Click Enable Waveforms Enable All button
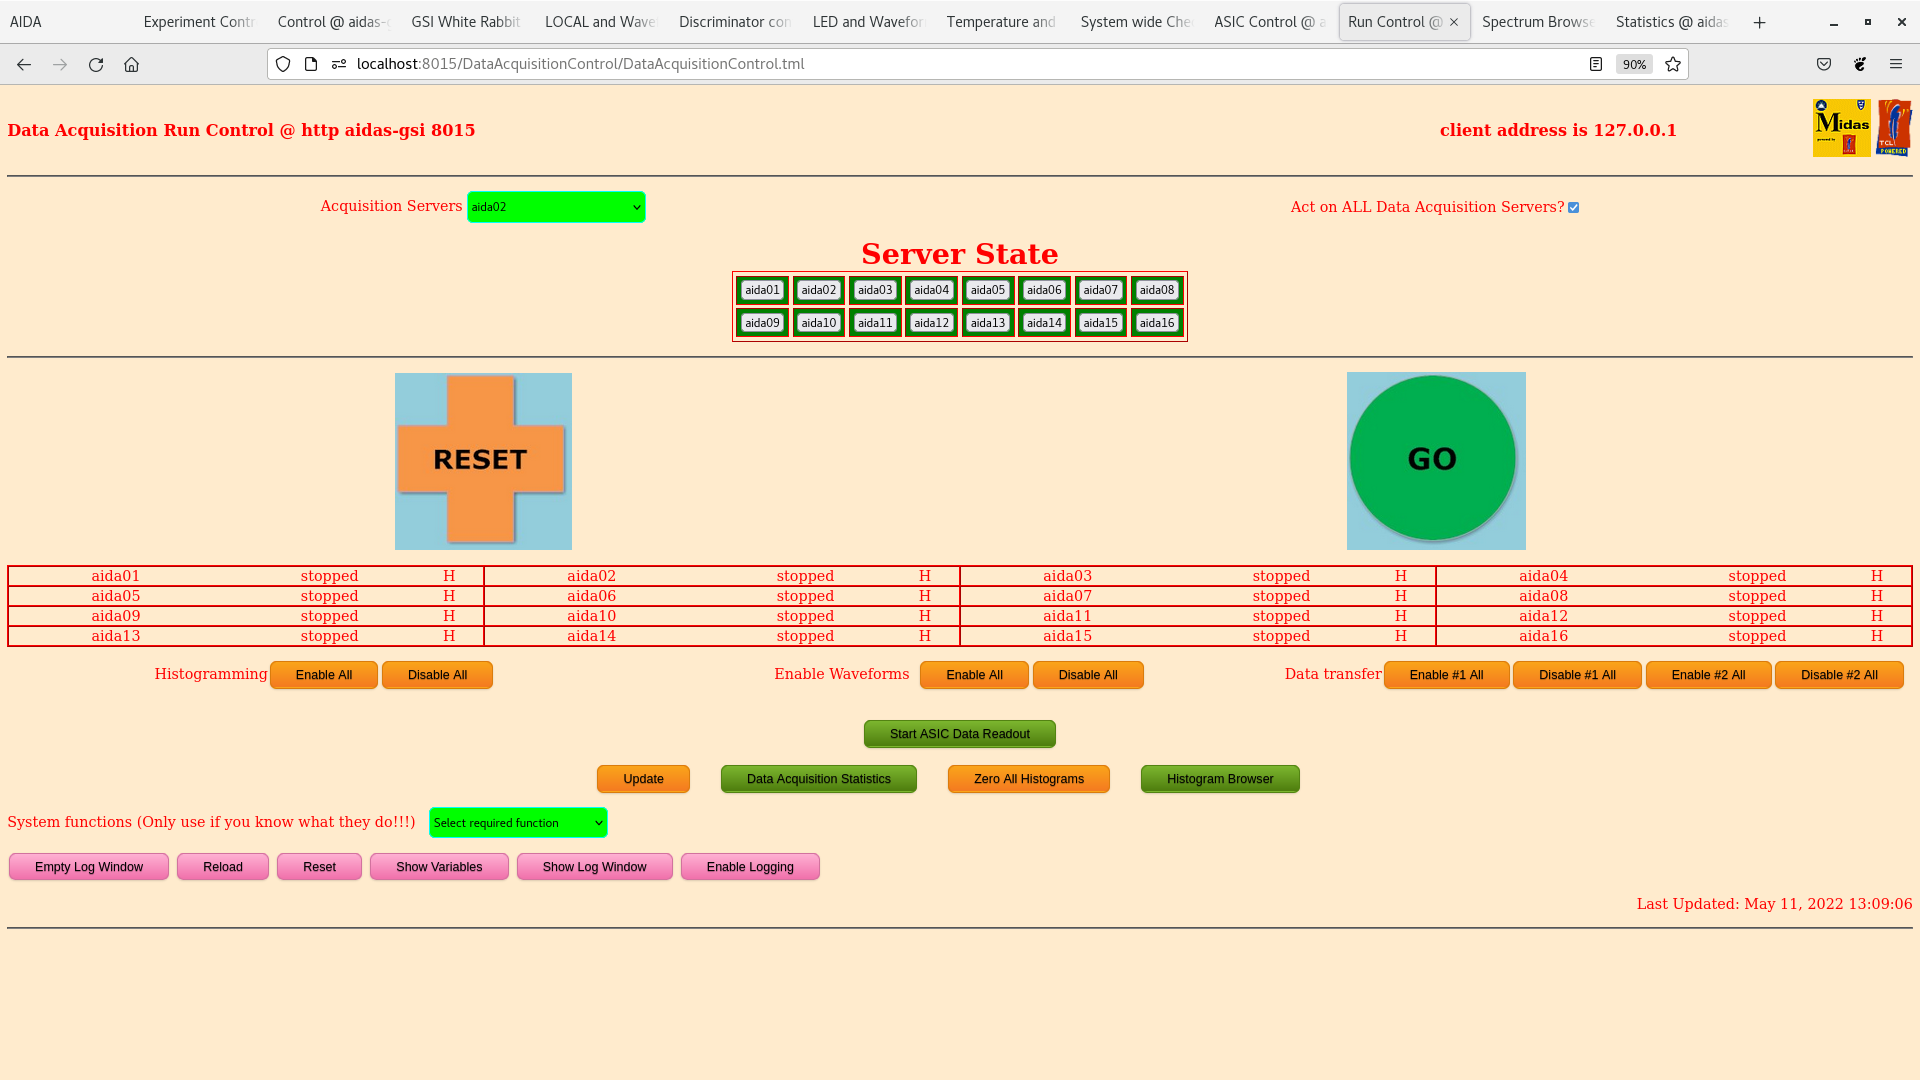Screen dimensions: 1920x1080 (x=974, y=675)
